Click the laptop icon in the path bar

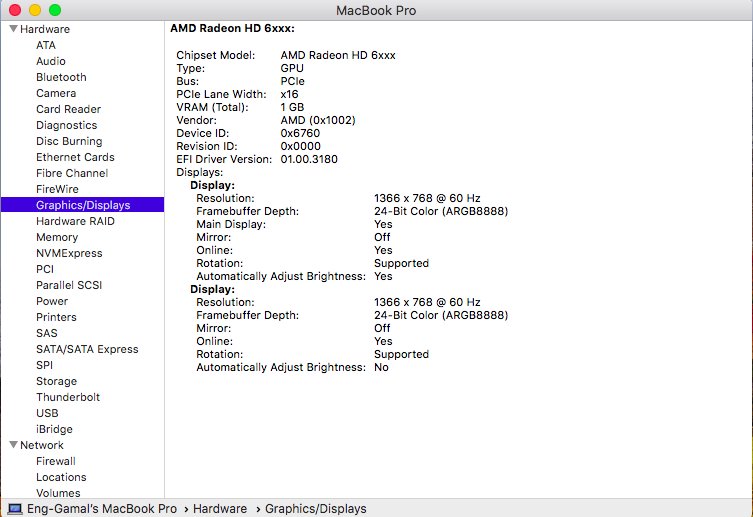15,509
